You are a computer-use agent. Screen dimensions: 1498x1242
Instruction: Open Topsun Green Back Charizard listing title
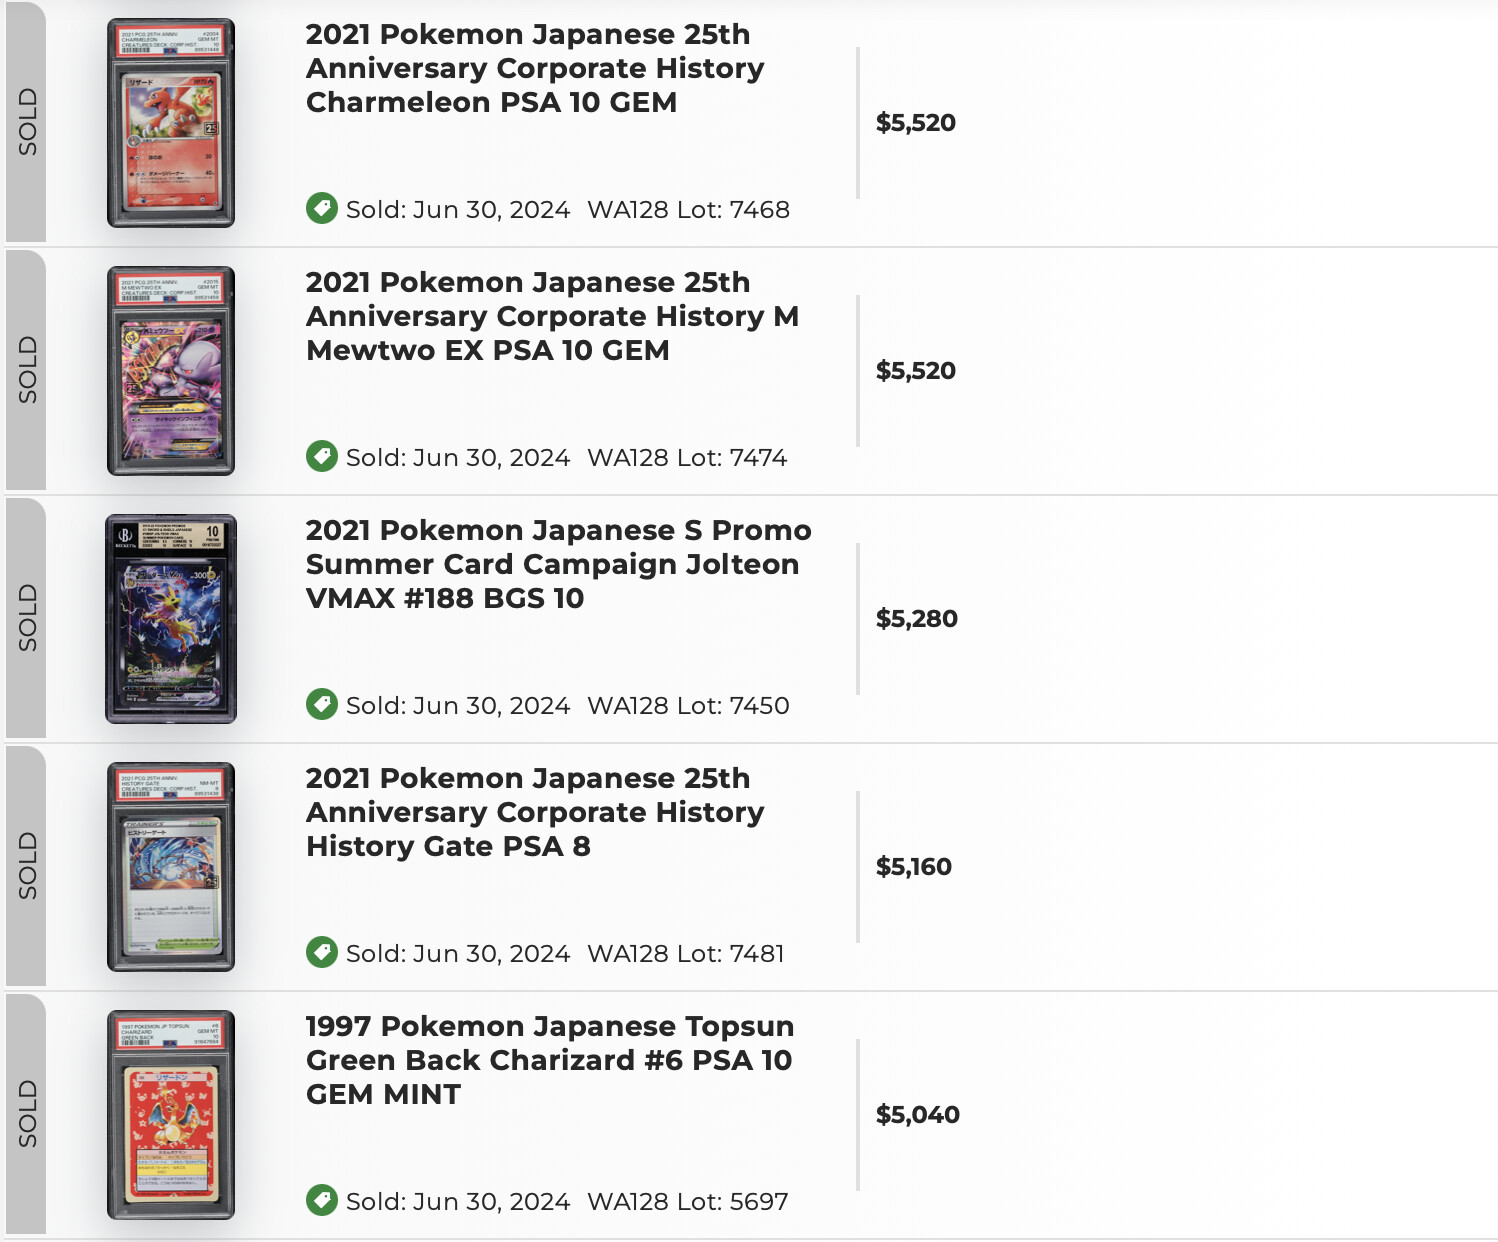pyautogui.click(x=550, y=1060)
